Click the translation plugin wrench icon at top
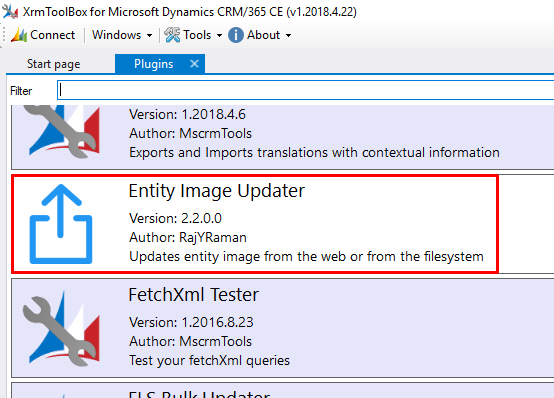554x398 pixels. point(61,131)
